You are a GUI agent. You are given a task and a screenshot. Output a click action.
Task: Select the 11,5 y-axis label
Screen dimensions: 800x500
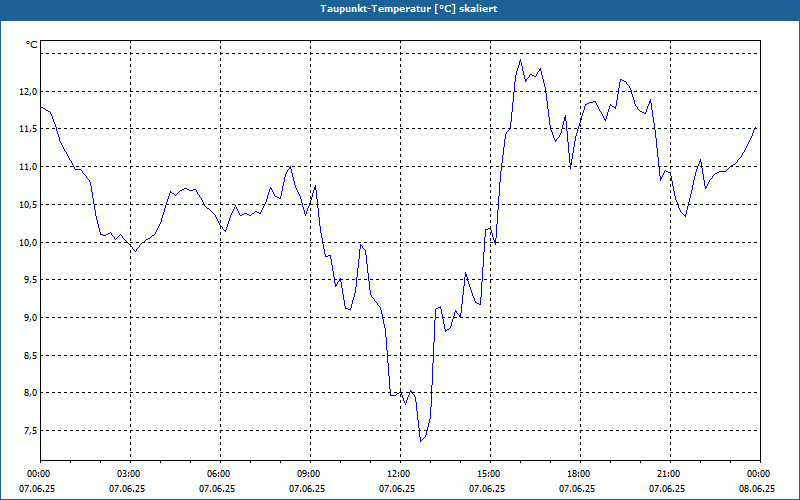pyautogui.click(x=29, y=129)
